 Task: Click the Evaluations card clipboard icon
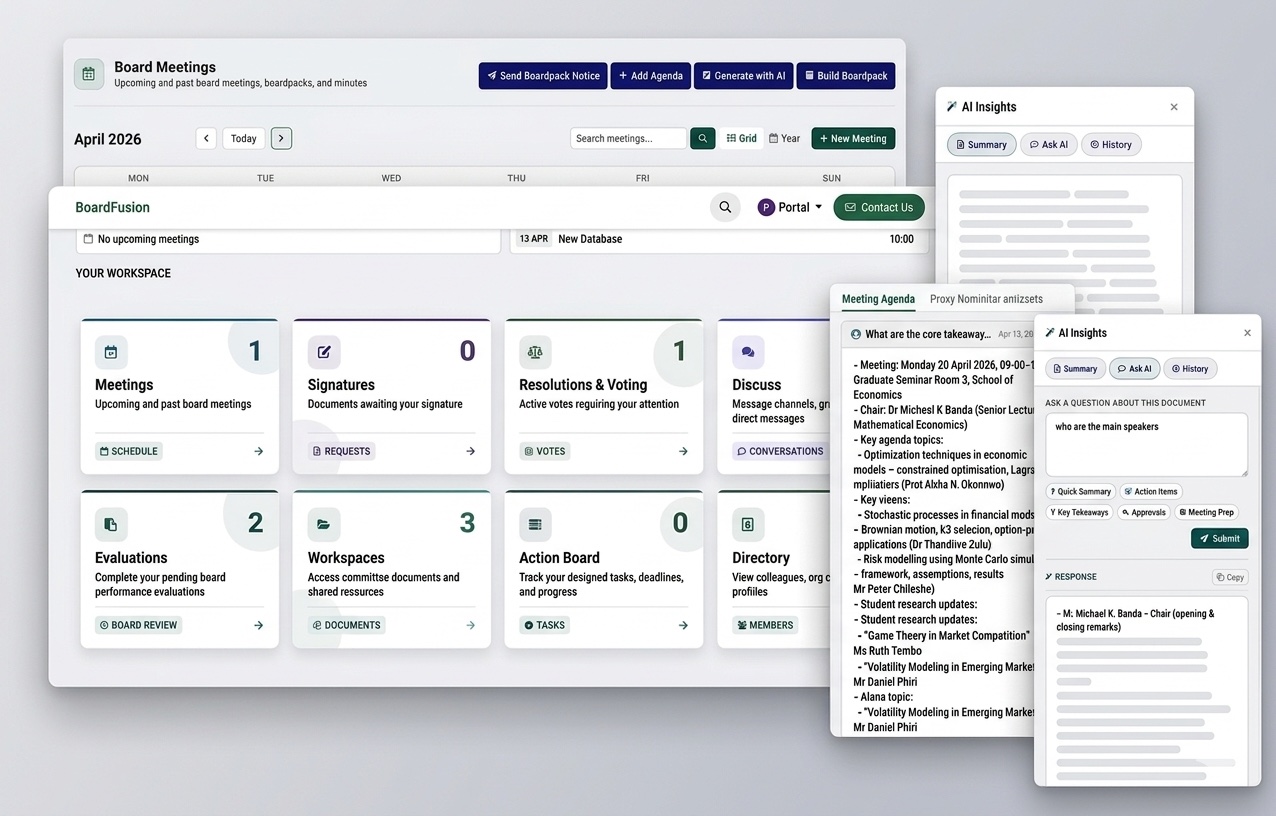(111, 524)
